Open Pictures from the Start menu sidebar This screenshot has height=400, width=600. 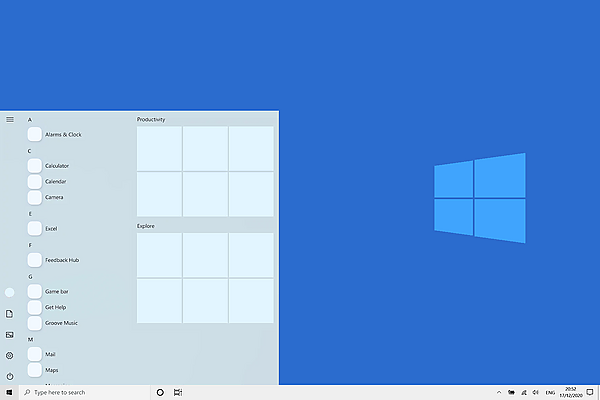coord(9,334)
